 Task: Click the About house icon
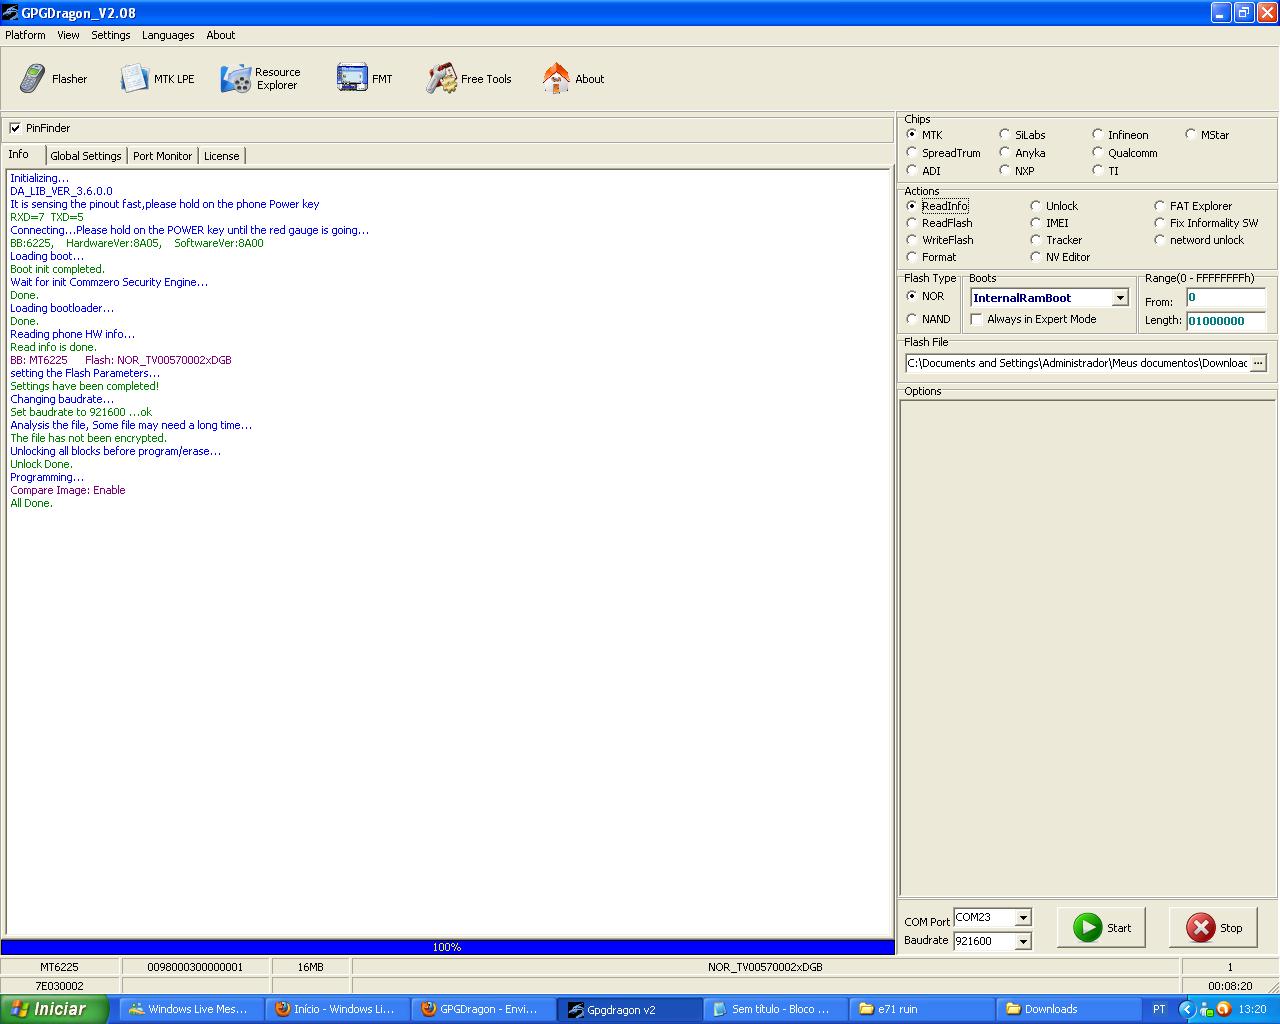pos(556,78)
